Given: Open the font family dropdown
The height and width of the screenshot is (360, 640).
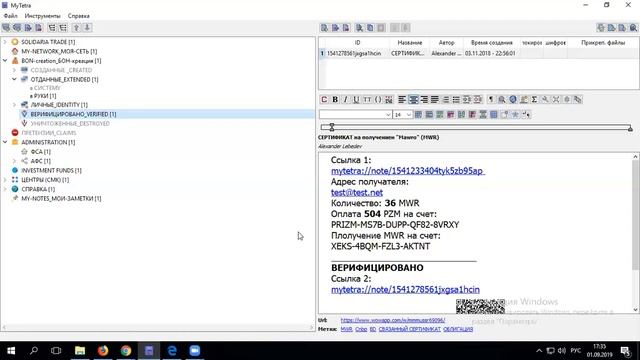Looking at the screenshot, I should click(356, 115).
